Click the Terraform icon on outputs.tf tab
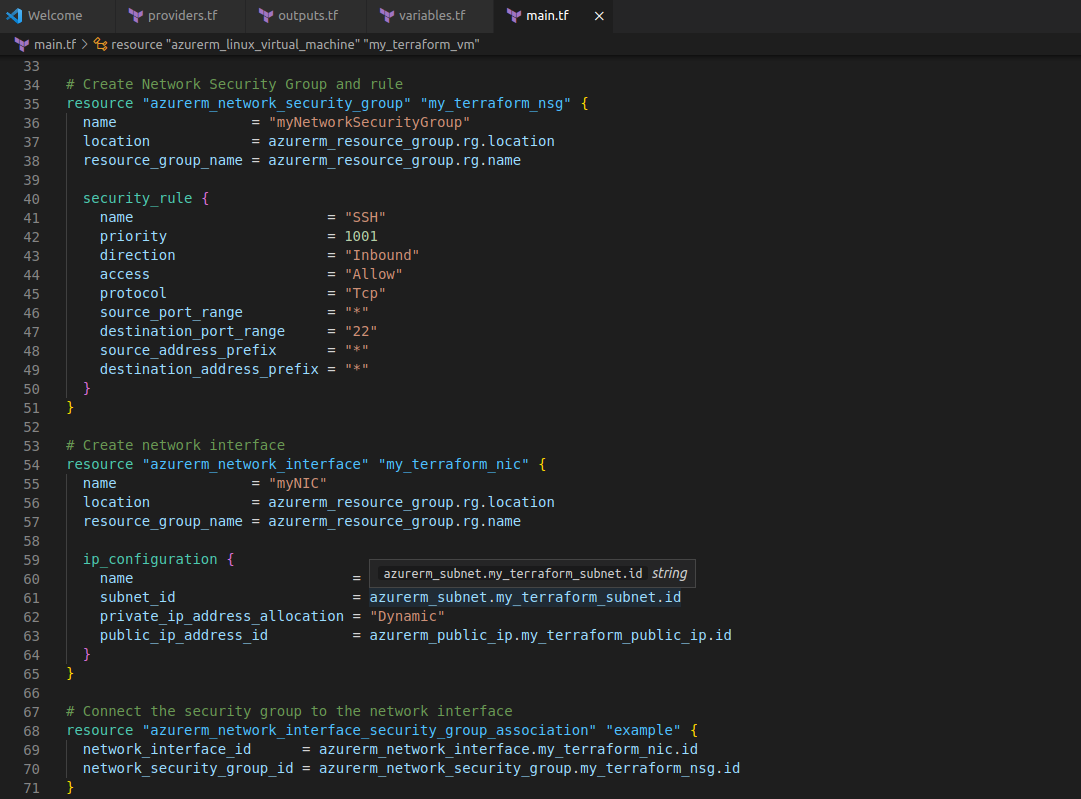The width and height of the screenshot is (1081, 799). [266, 16]
